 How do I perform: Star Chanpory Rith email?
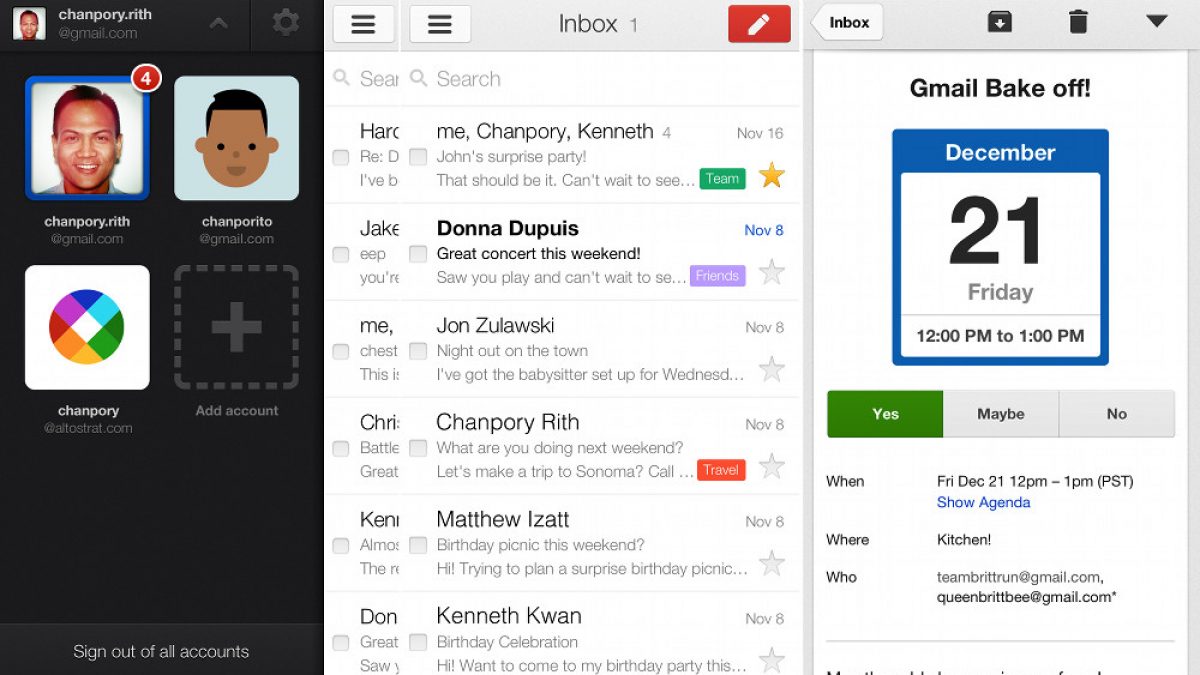771,466
